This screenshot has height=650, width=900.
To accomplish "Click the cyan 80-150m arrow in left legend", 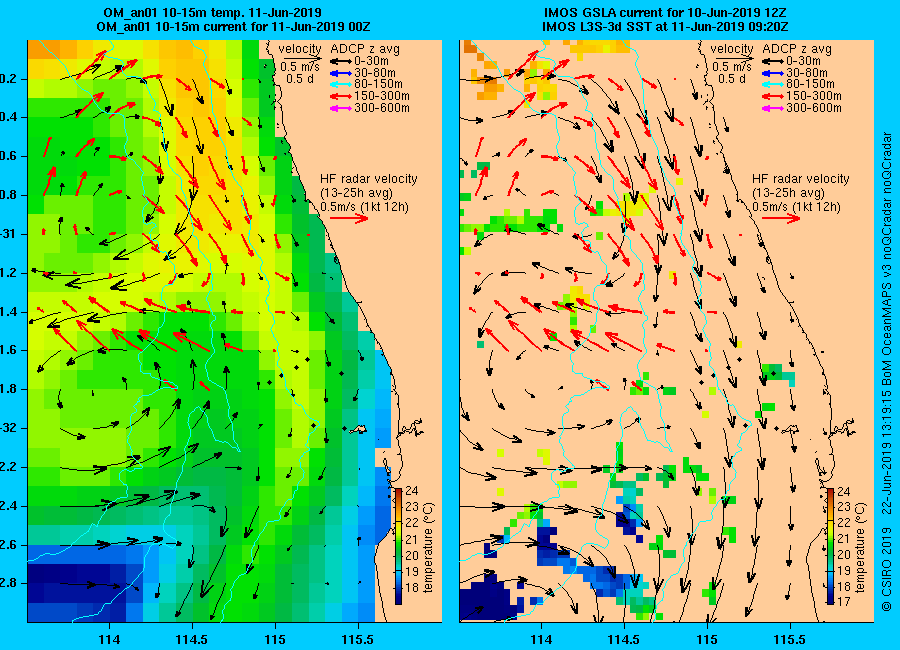I will point(341,84).
